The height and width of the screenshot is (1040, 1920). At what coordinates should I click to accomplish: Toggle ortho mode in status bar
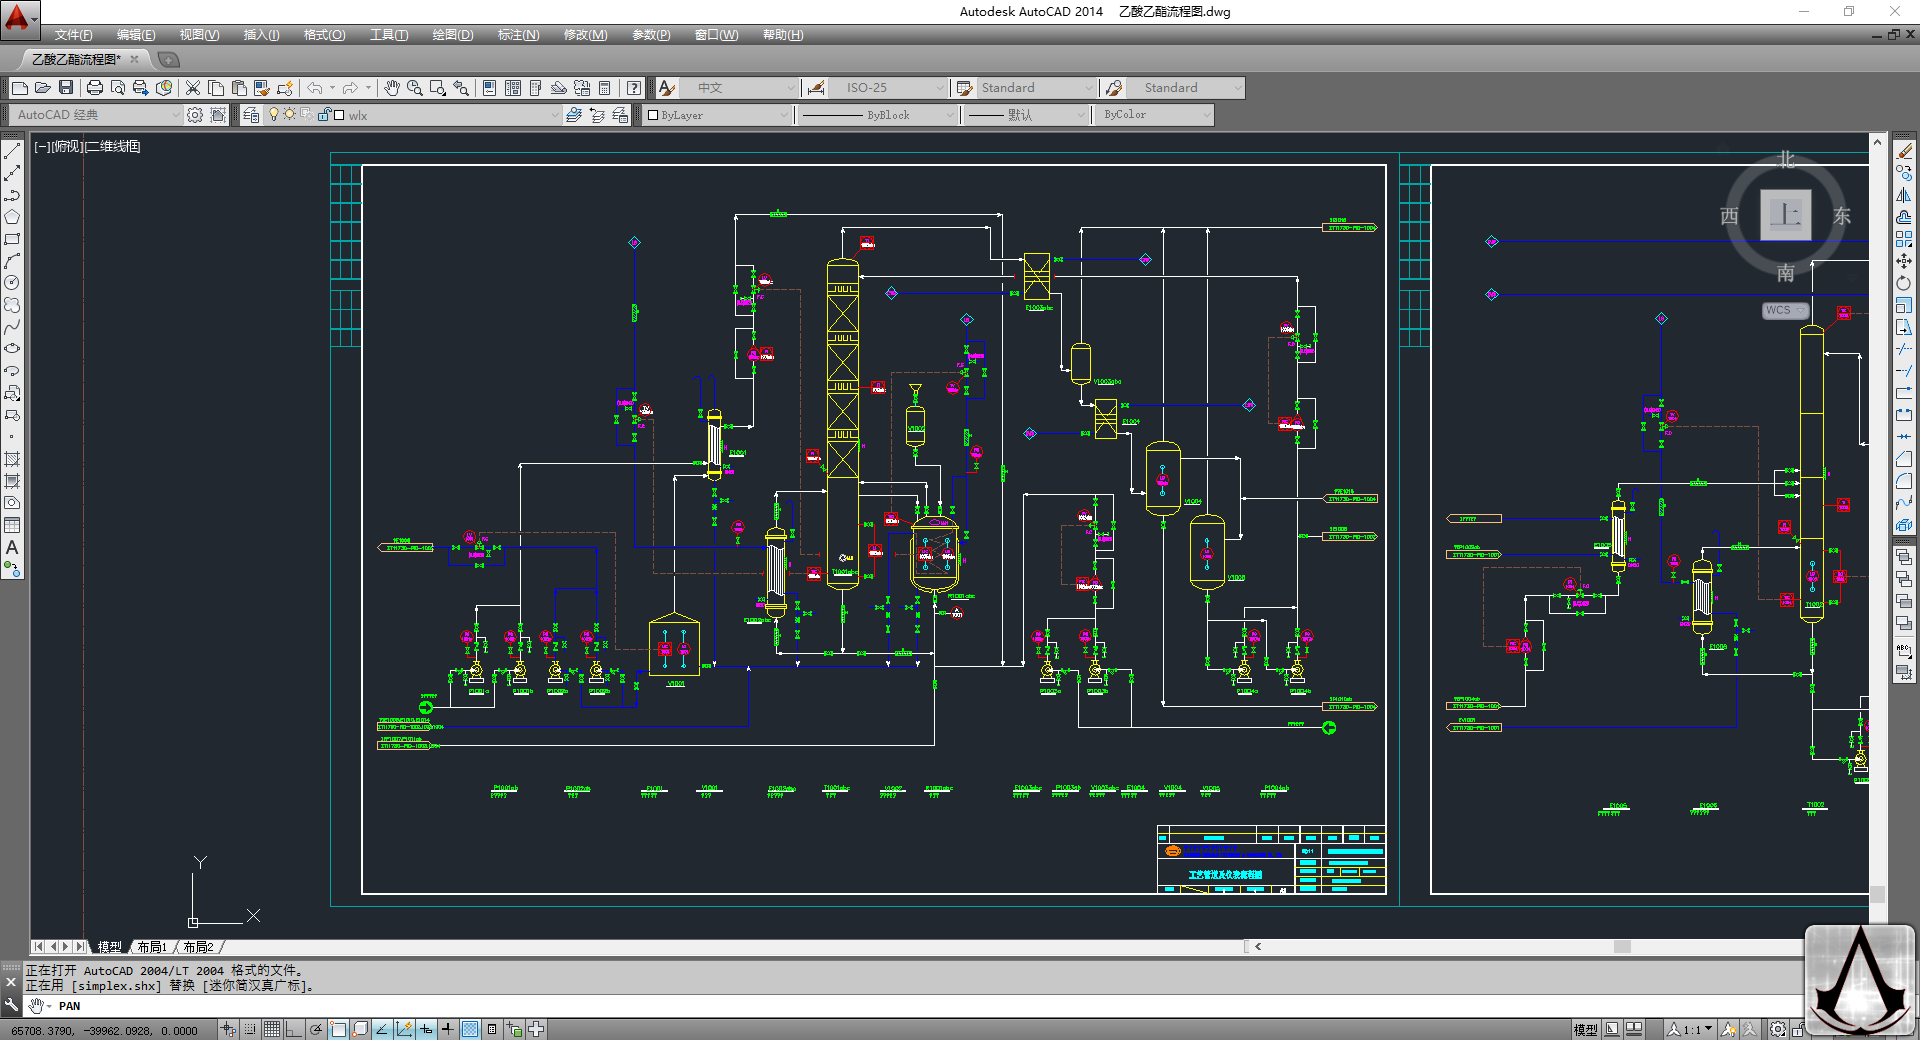[293, 1029]
